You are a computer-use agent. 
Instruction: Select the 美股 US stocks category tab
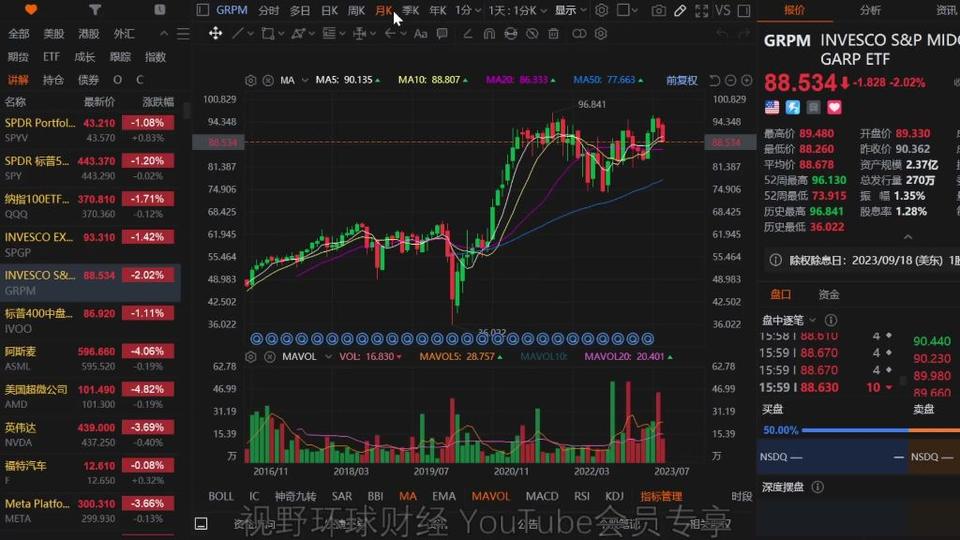tap(54, 34)
